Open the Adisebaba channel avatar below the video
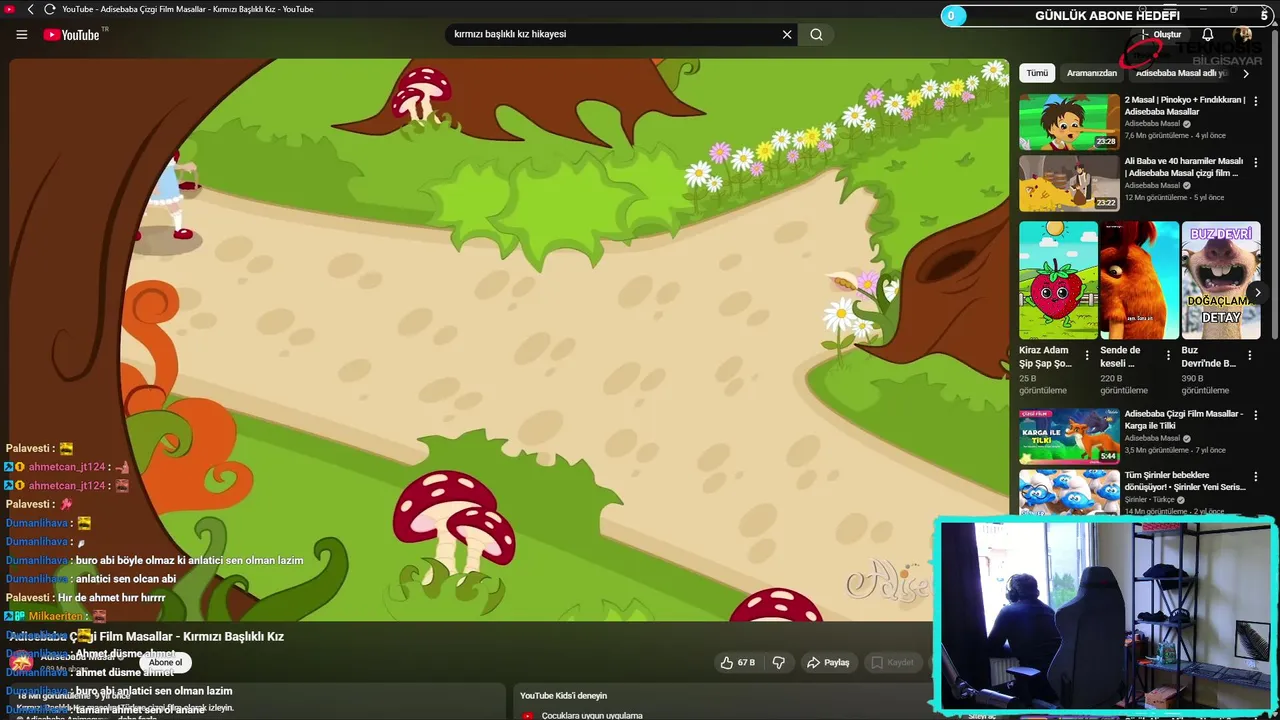The height and width of the screenshot is (720, 1280). (21, 662)
